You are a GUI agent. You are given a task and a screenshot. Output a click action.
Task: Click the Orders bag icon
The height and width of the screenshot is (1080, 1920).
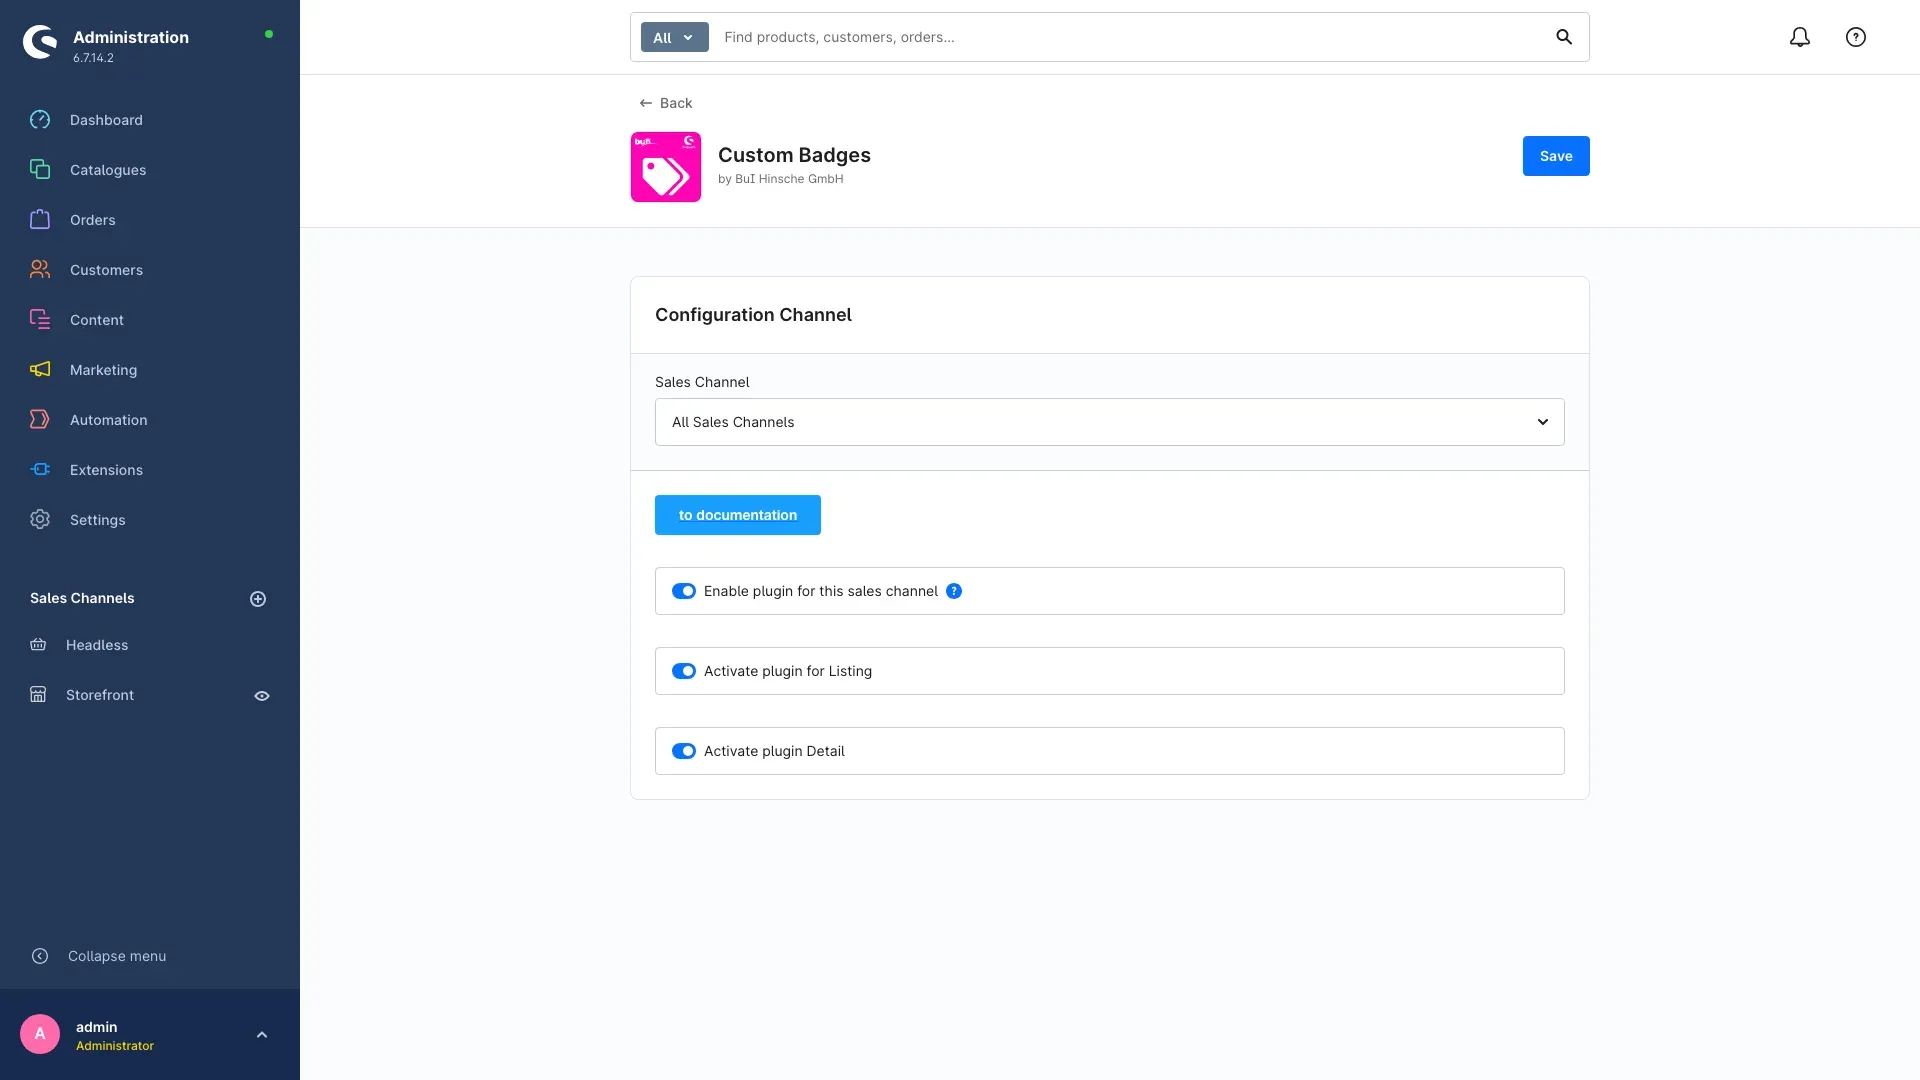(x=40, y=220)
